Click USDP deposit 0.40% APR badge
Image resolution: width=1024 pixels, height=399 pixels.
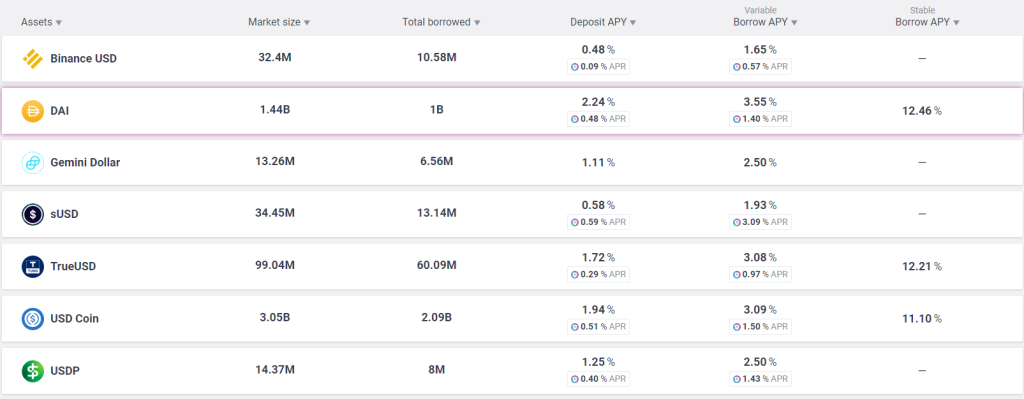coord(598,379)
